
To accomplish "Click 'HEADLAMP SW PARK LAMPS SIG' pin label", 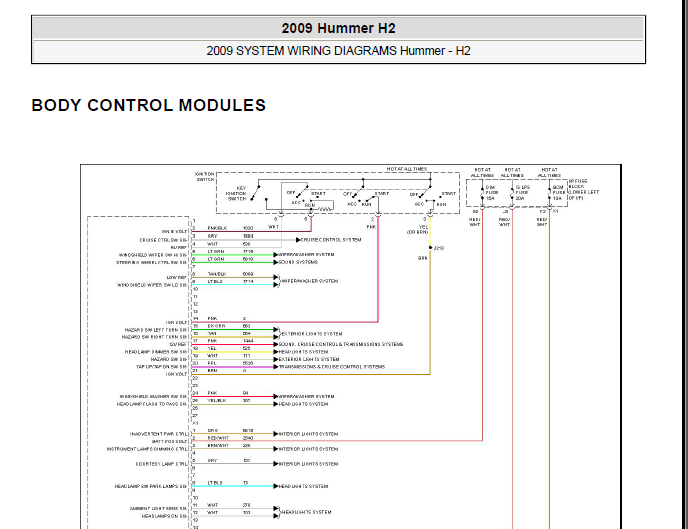I will tap(151, 486).
